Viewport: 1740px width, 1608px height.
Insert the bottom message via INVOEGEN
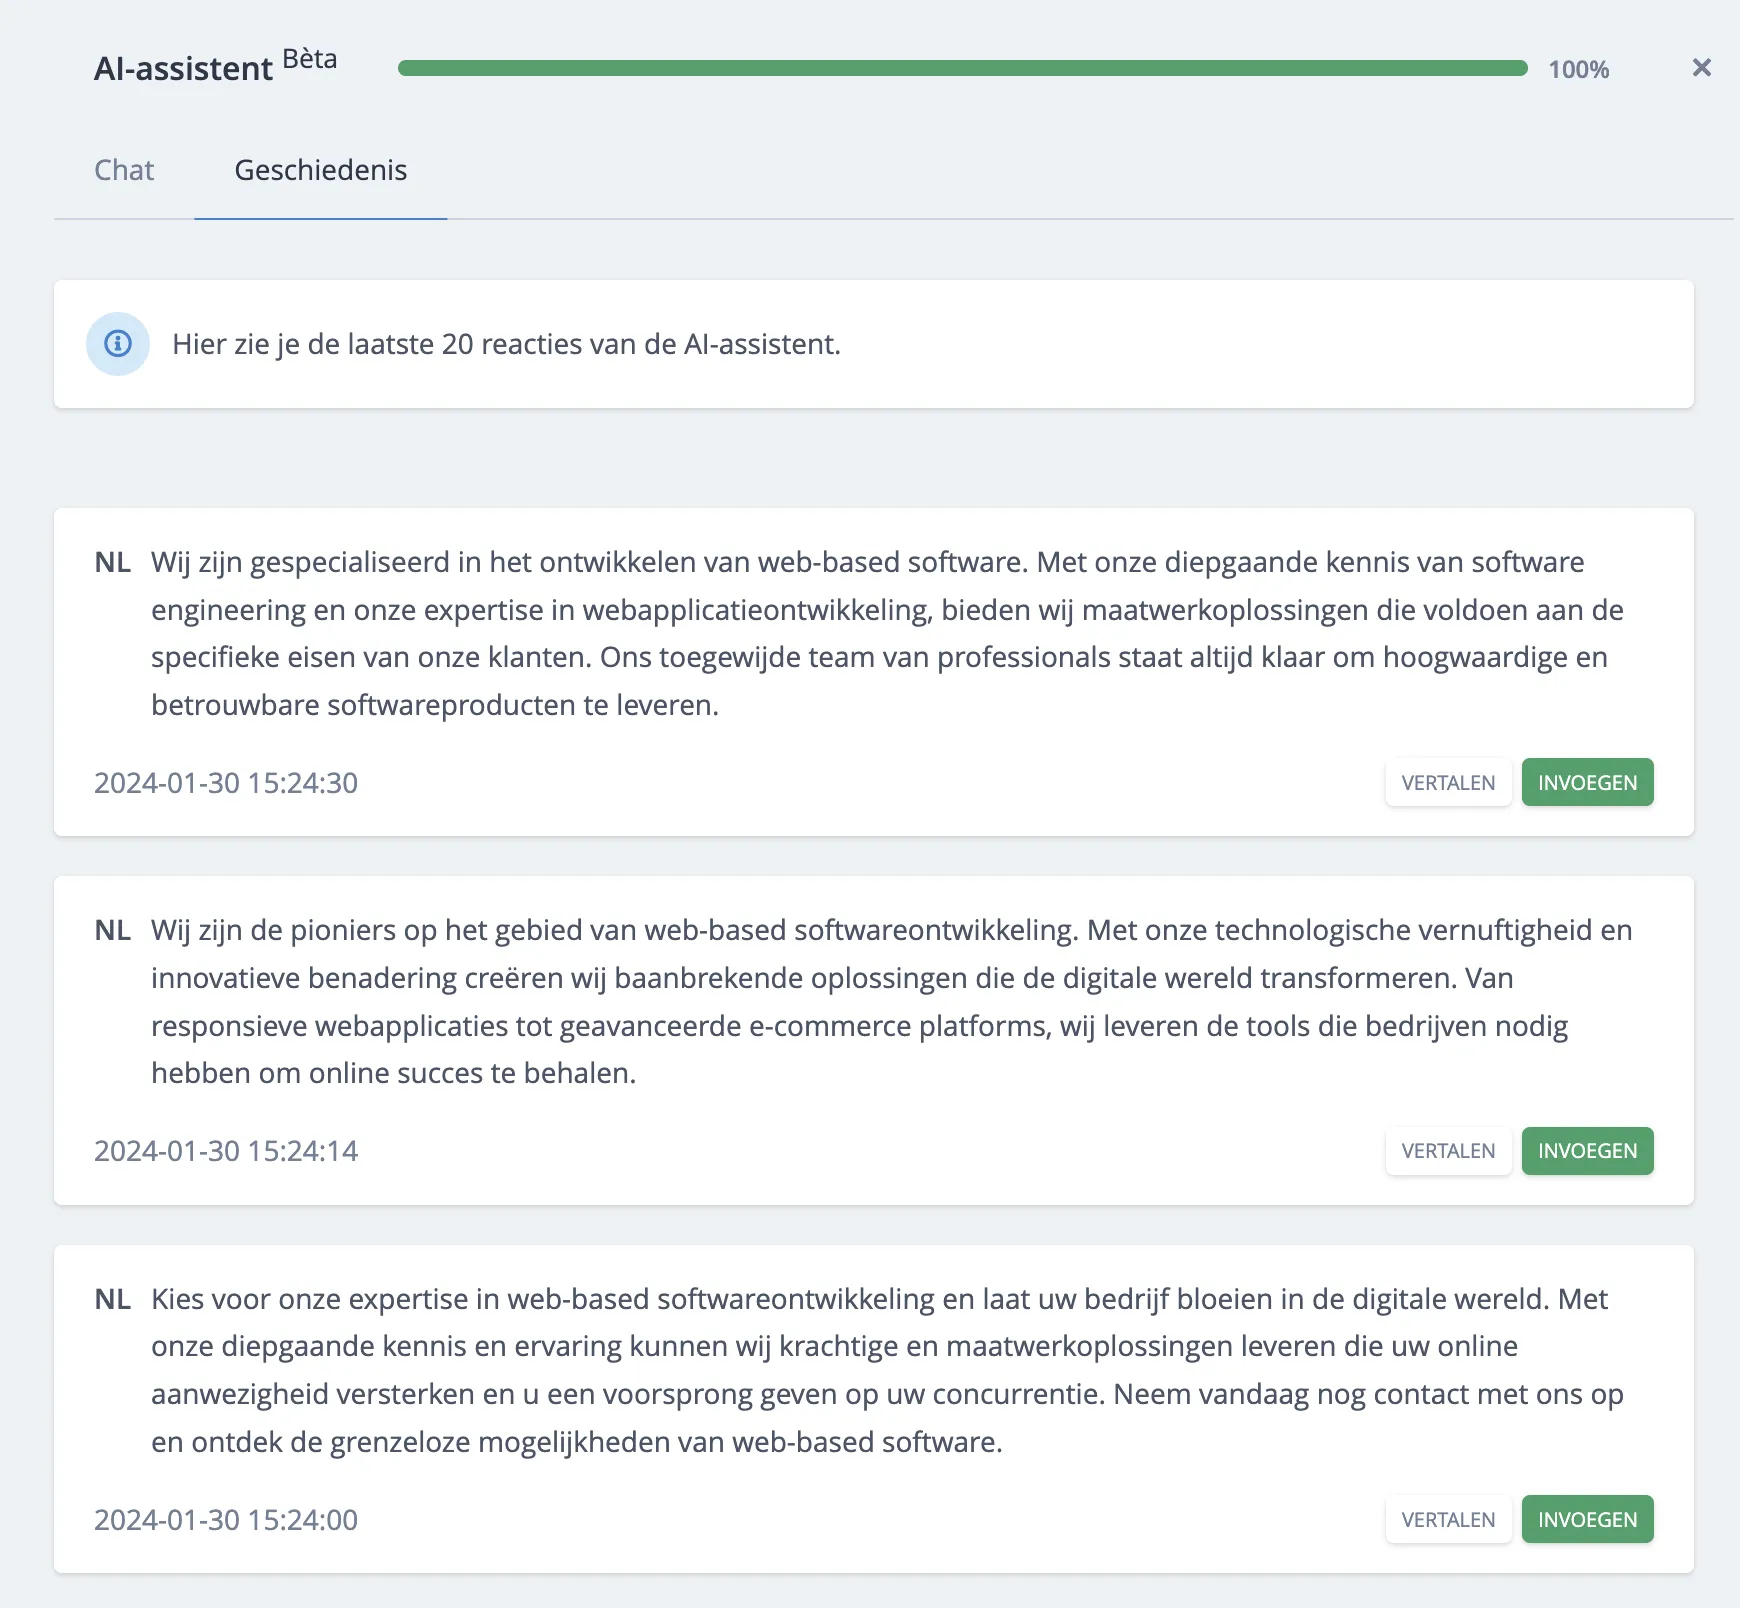pyautogui.click(x=1587, y=1519)
